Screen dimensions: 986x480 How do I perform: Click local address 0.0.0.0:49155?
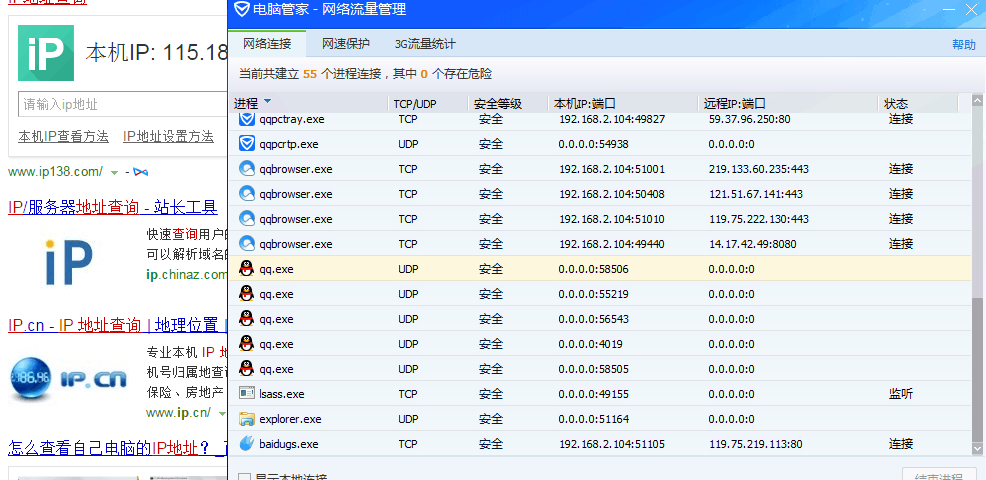coord(593,394)
